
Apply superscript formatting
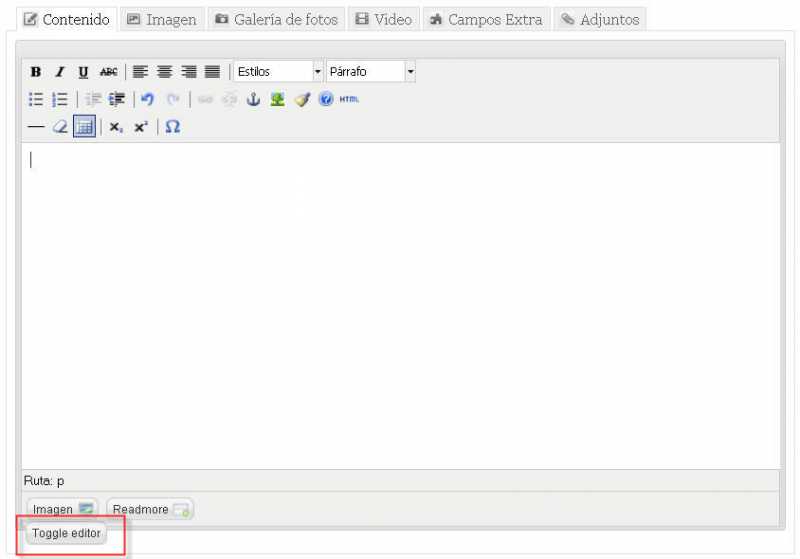pos(141,127)
